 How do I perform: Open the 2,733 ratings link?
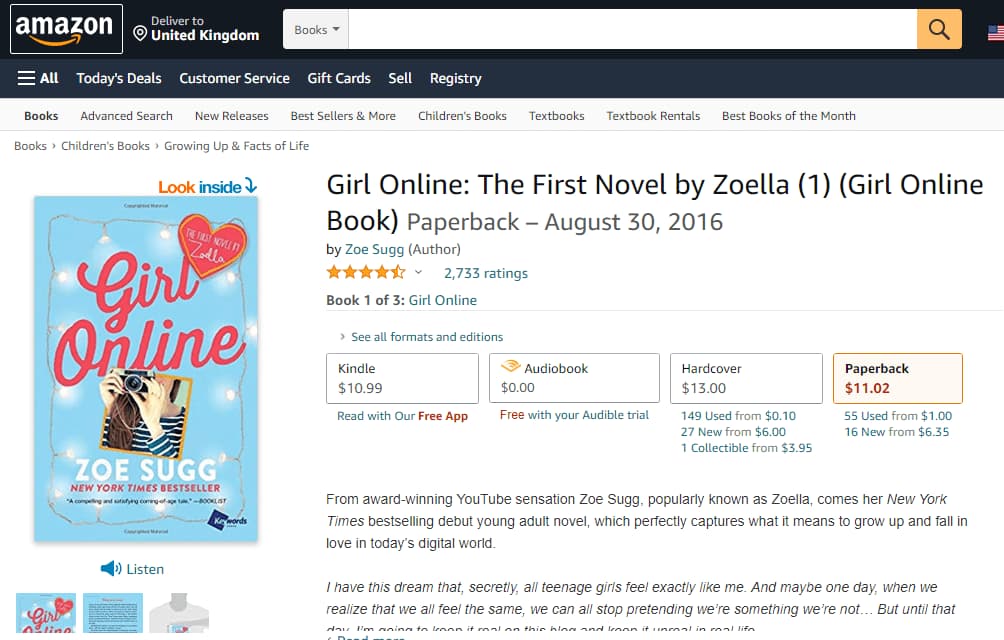(485, 273)
